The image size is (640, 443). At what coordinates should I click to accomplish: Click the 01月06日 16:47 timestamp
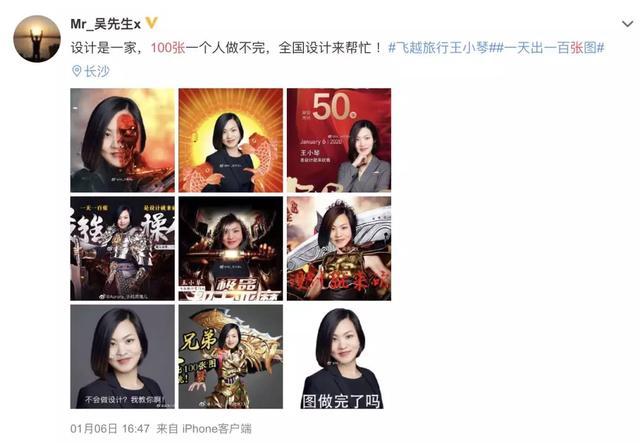click(x=110, y=429)
